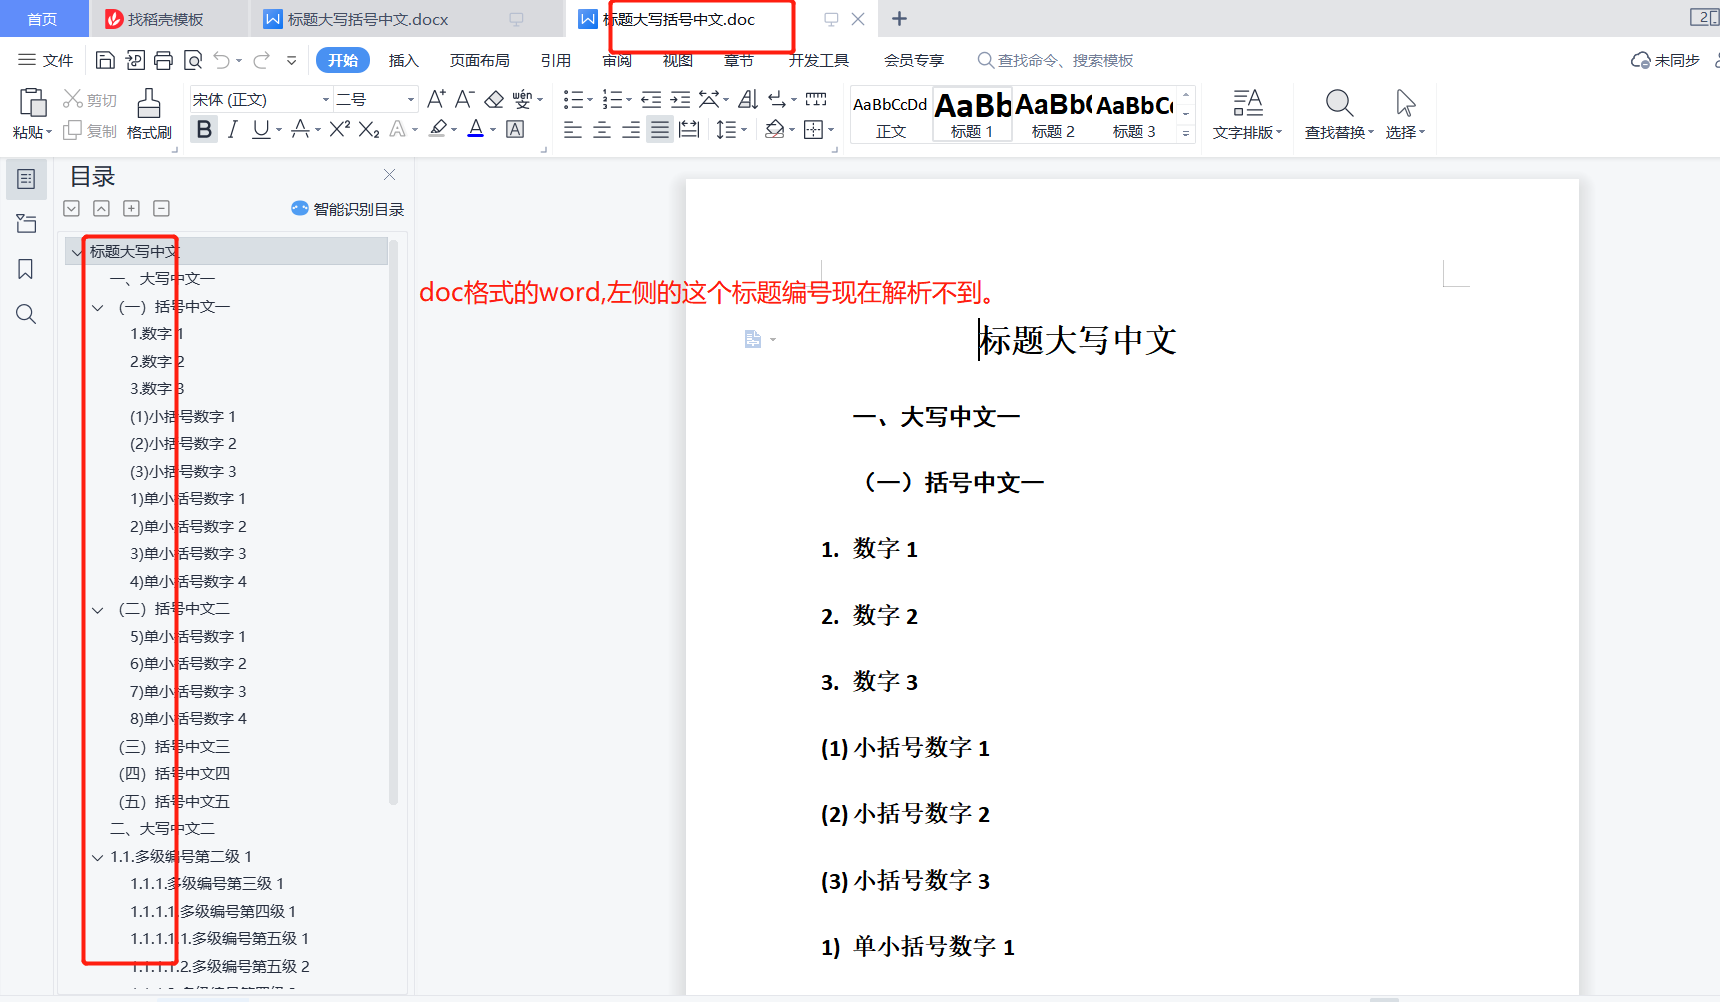The image size is (1720, 1002).
Task: Toggle strikethrough text button
Action: tap(299, 129)
